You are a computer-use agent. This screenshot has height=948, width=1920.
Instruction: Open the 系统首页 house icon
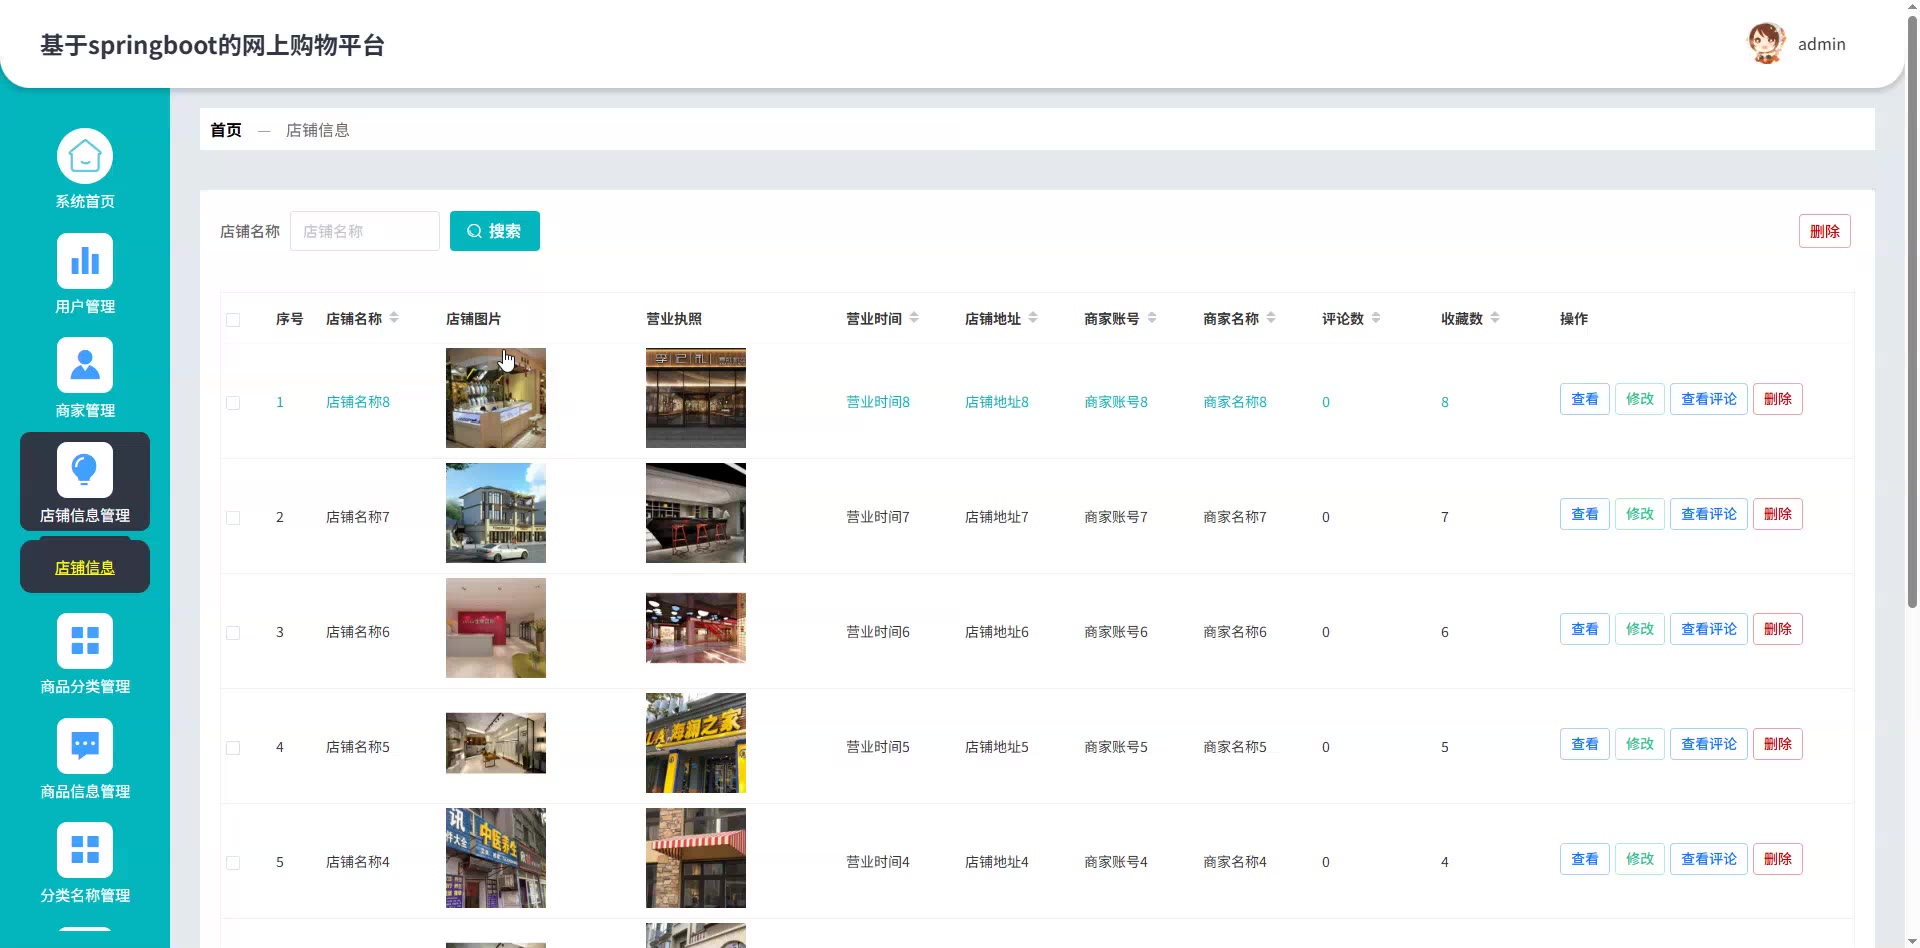coord(85,157)
